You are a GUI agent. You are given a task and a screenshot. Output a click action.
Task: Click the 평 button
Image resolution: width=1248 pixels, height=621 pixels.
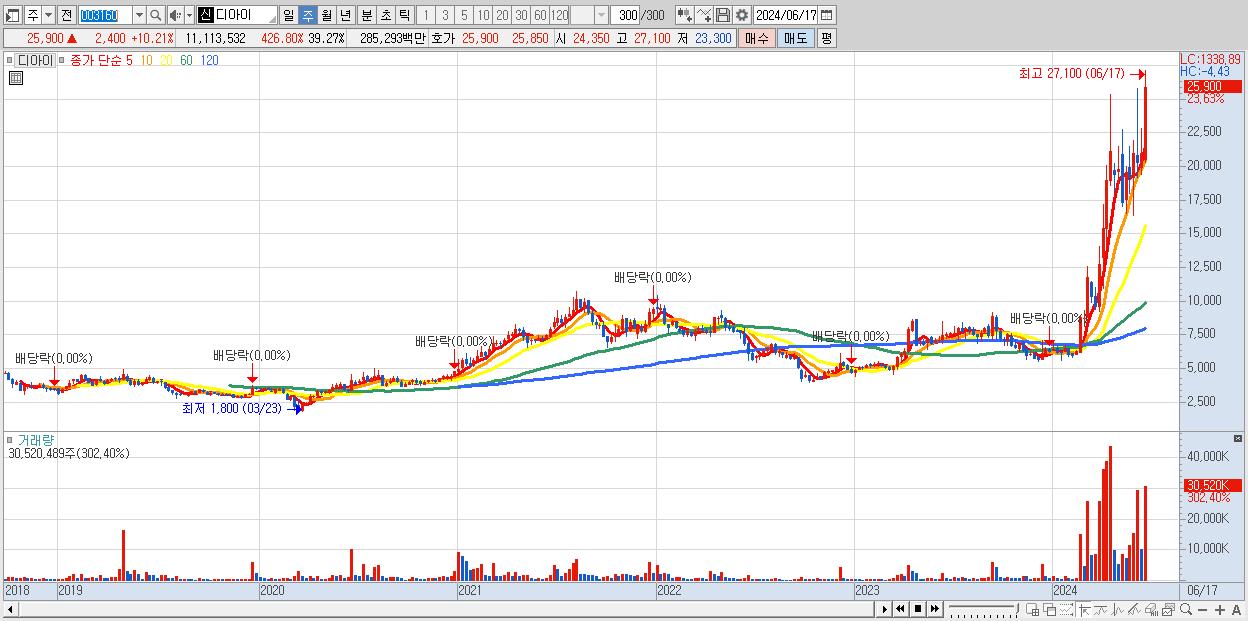tap(826, 38)
